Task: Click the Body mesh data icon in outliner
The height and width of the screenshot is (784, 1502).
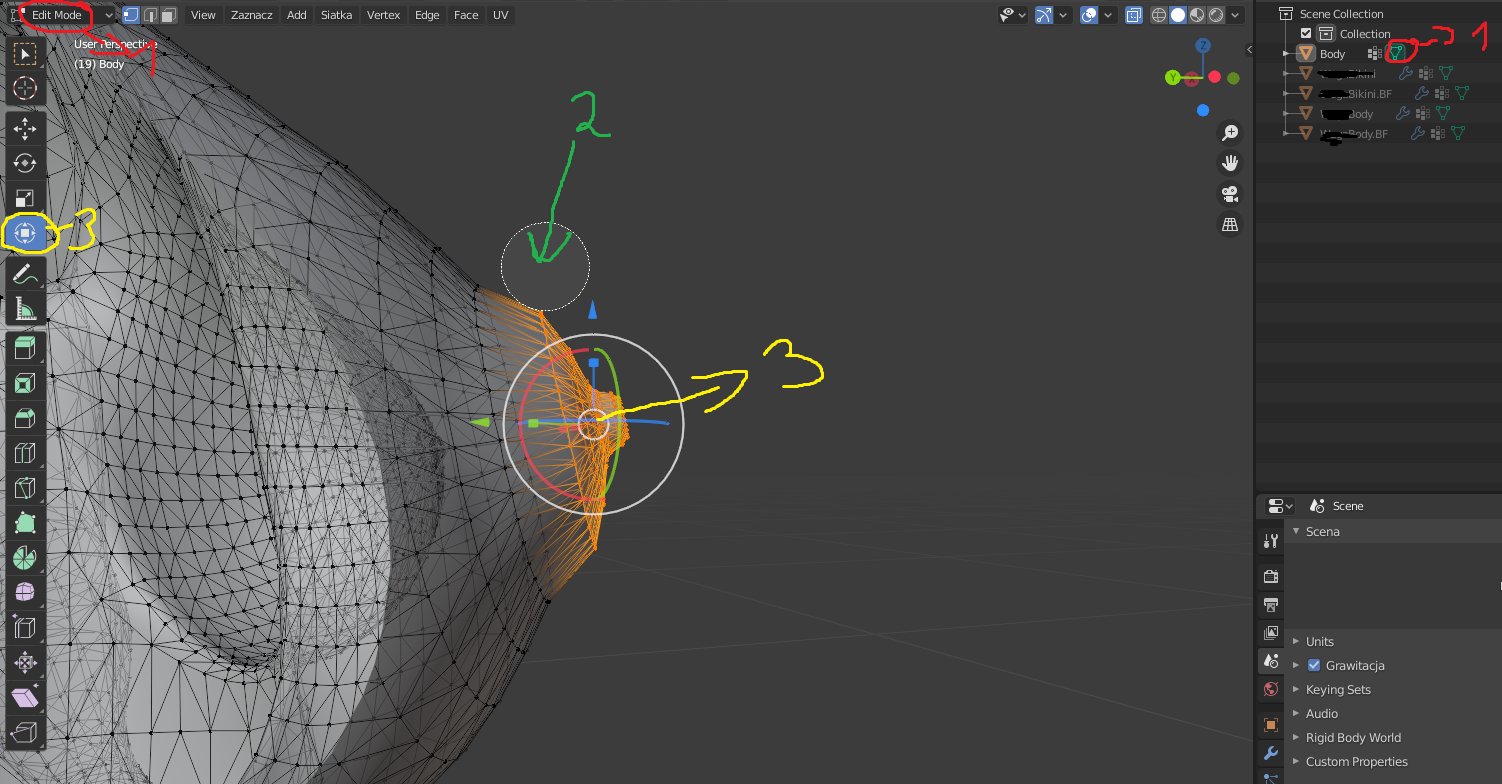Action: point(1397,53)
